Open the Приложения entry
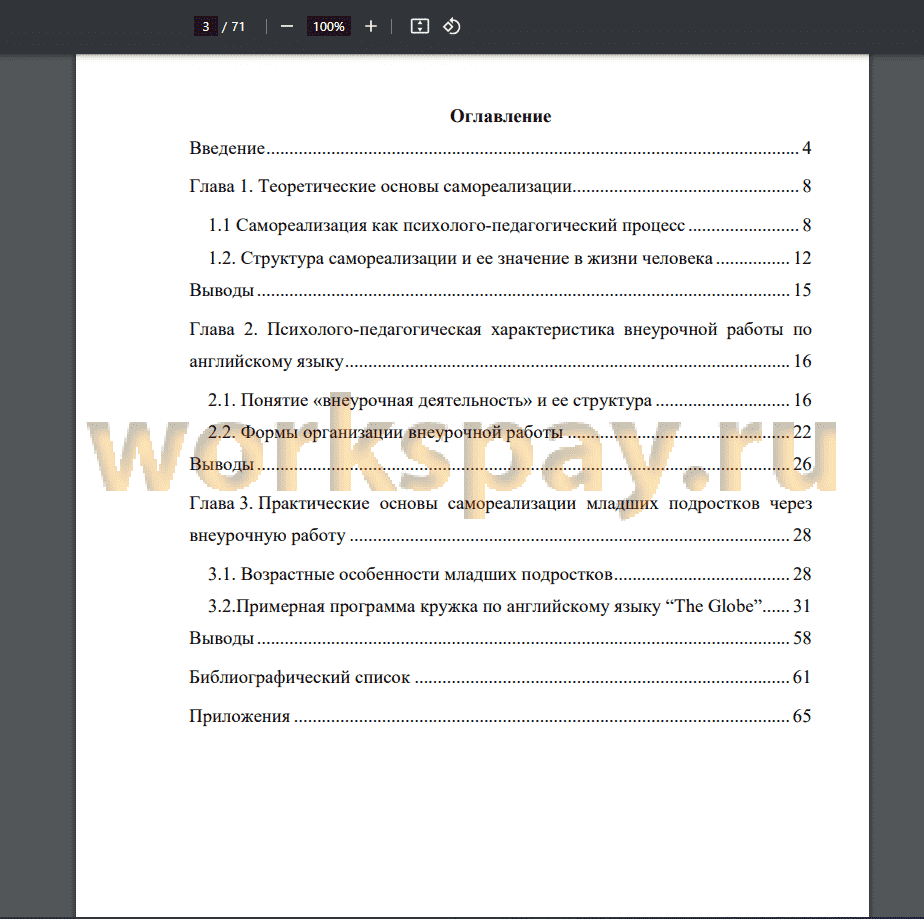The image size is (924, 919). 500,716
